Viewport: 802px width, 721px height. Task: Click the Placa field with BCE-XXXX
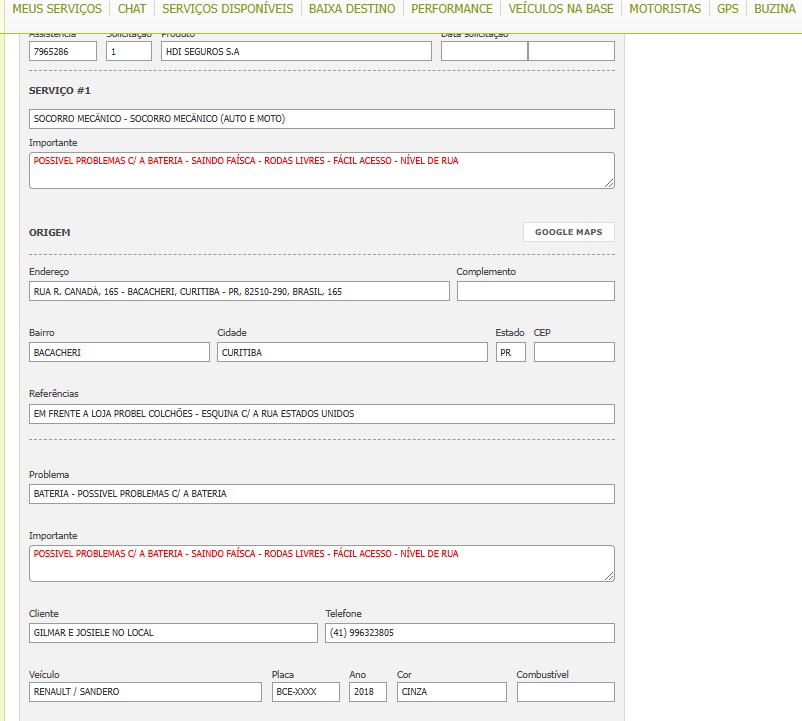point(305,692)
